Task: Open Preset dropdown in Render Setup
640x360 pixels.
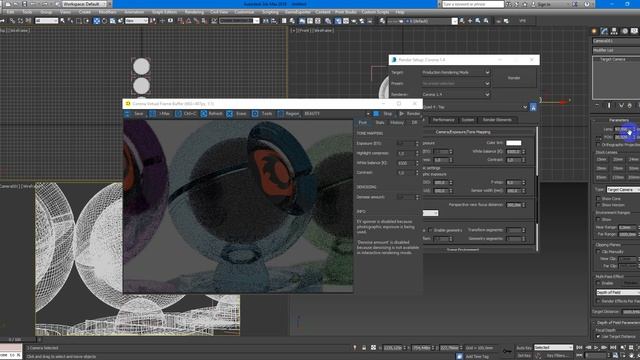Action: pyautogui.click(x=456, y=83)
